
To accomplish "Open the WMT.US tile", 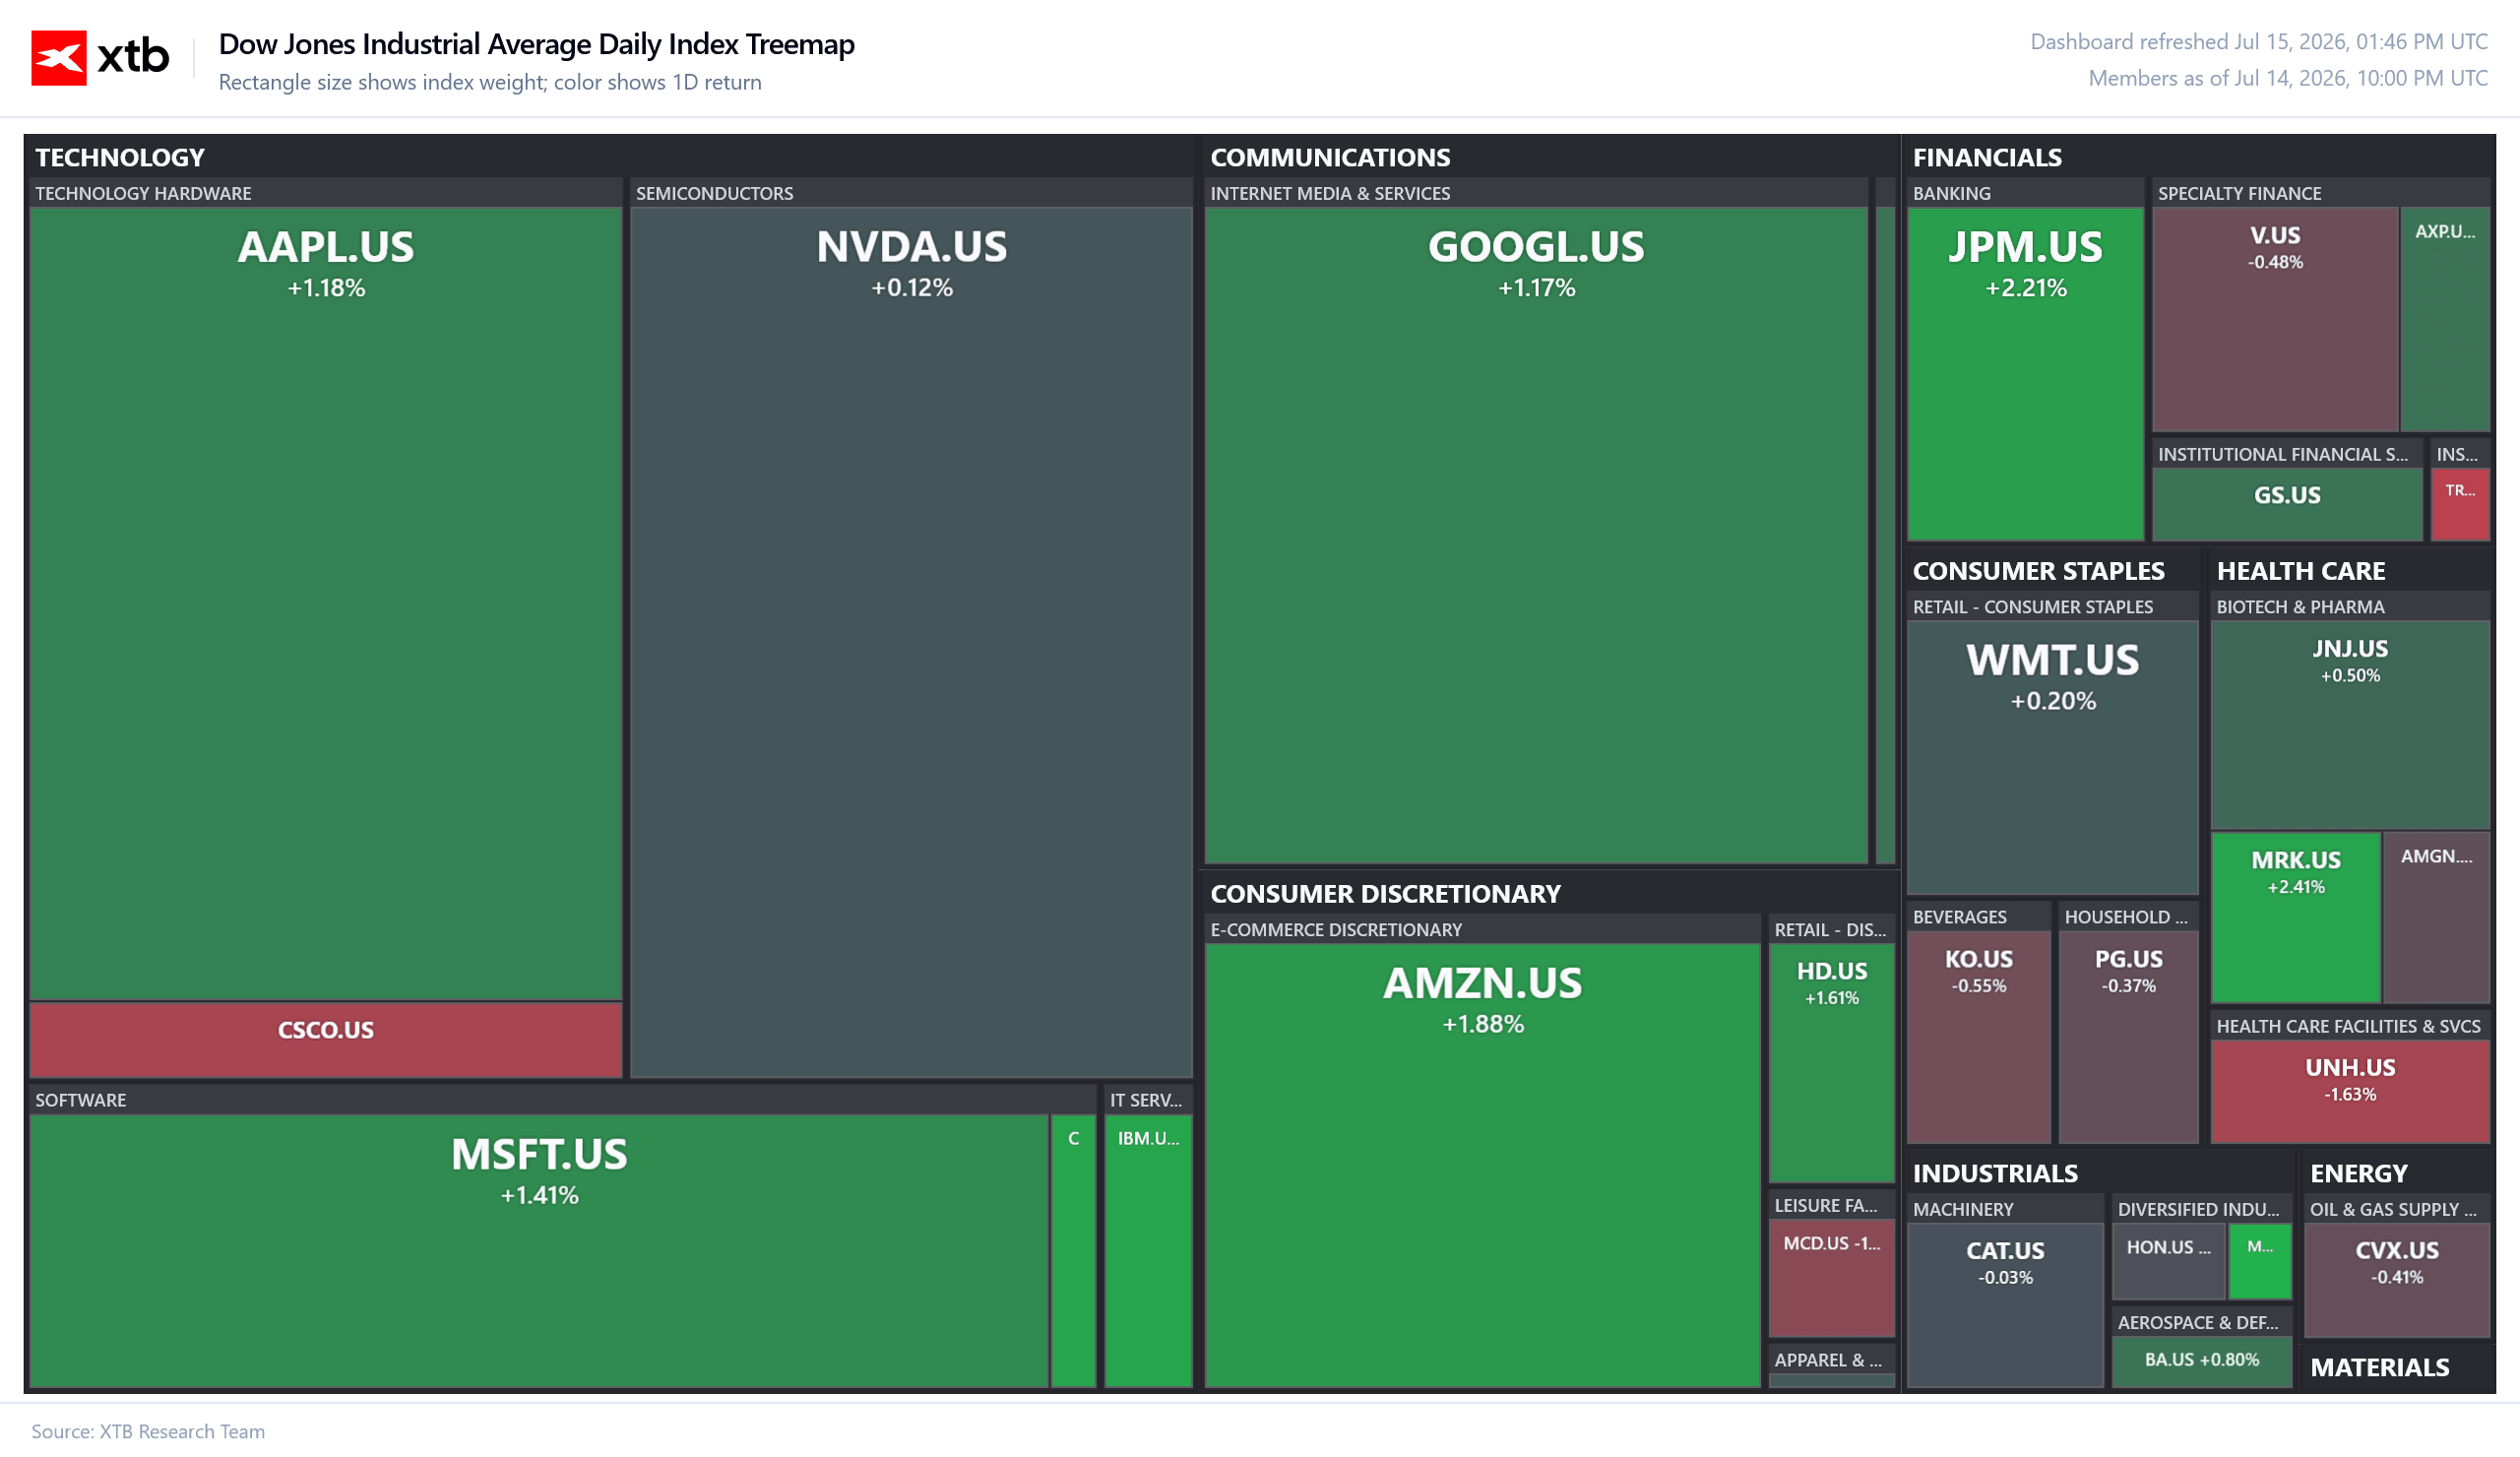I will click(2052, 757).
